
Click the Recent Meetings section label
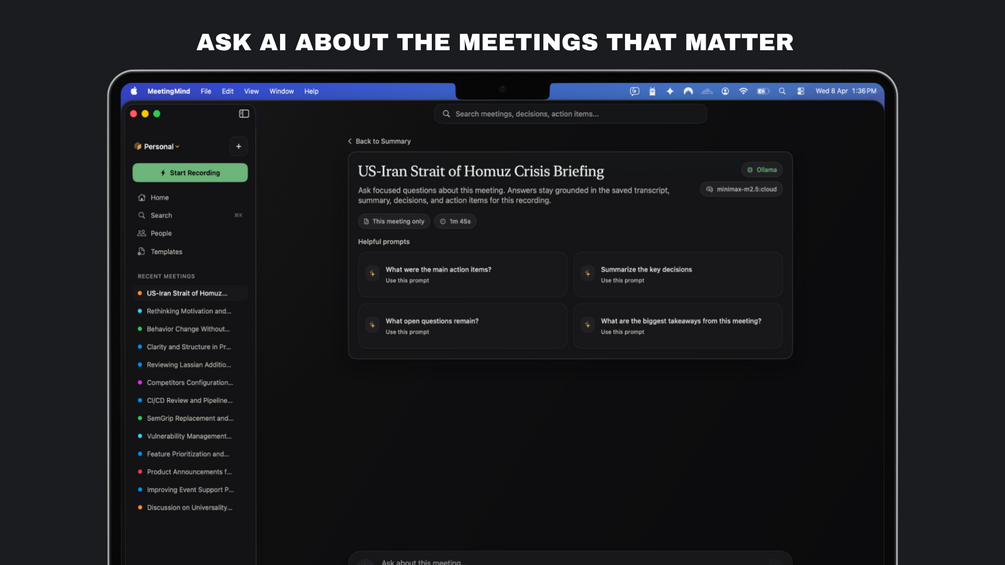click(x=166, y=276)
